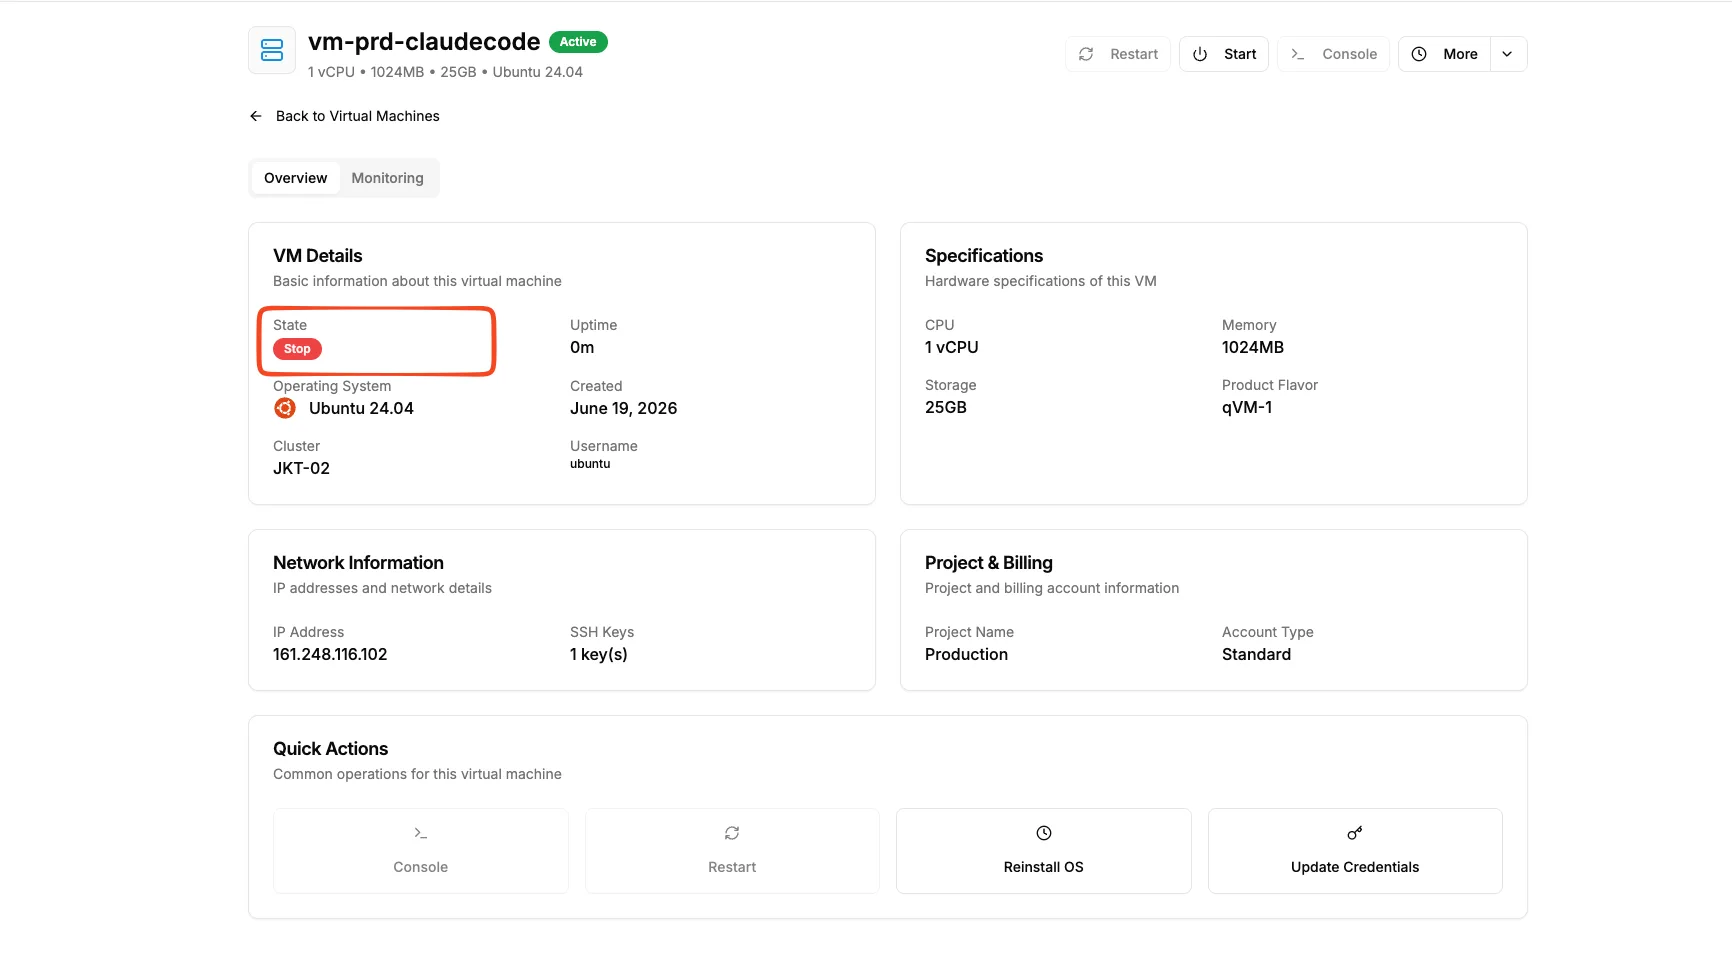Click the key icon on Update Credentials

(x=1355, y=833)
